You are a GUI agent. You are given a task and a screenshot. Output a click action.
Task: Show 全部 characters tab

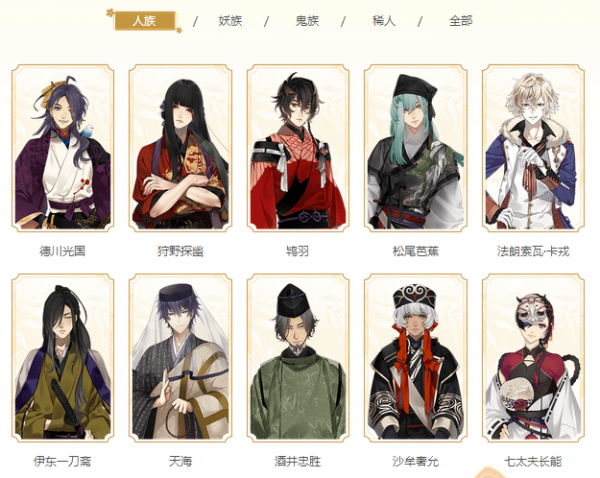(461, 21)
